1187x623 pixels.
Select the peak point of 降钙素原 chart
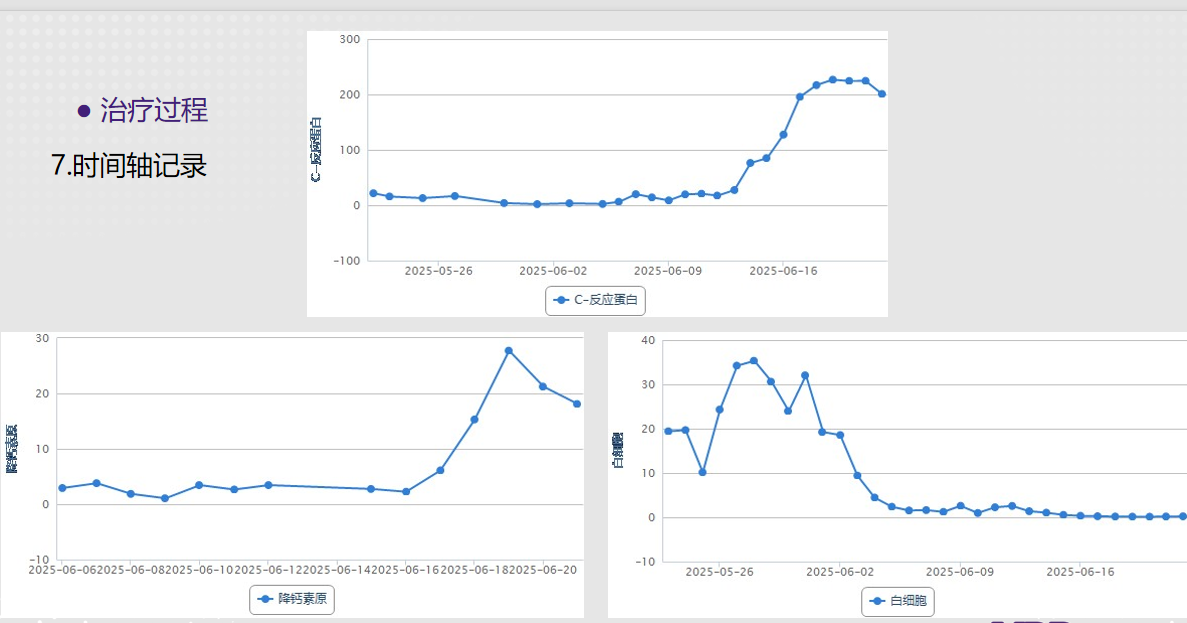point(509,351)
